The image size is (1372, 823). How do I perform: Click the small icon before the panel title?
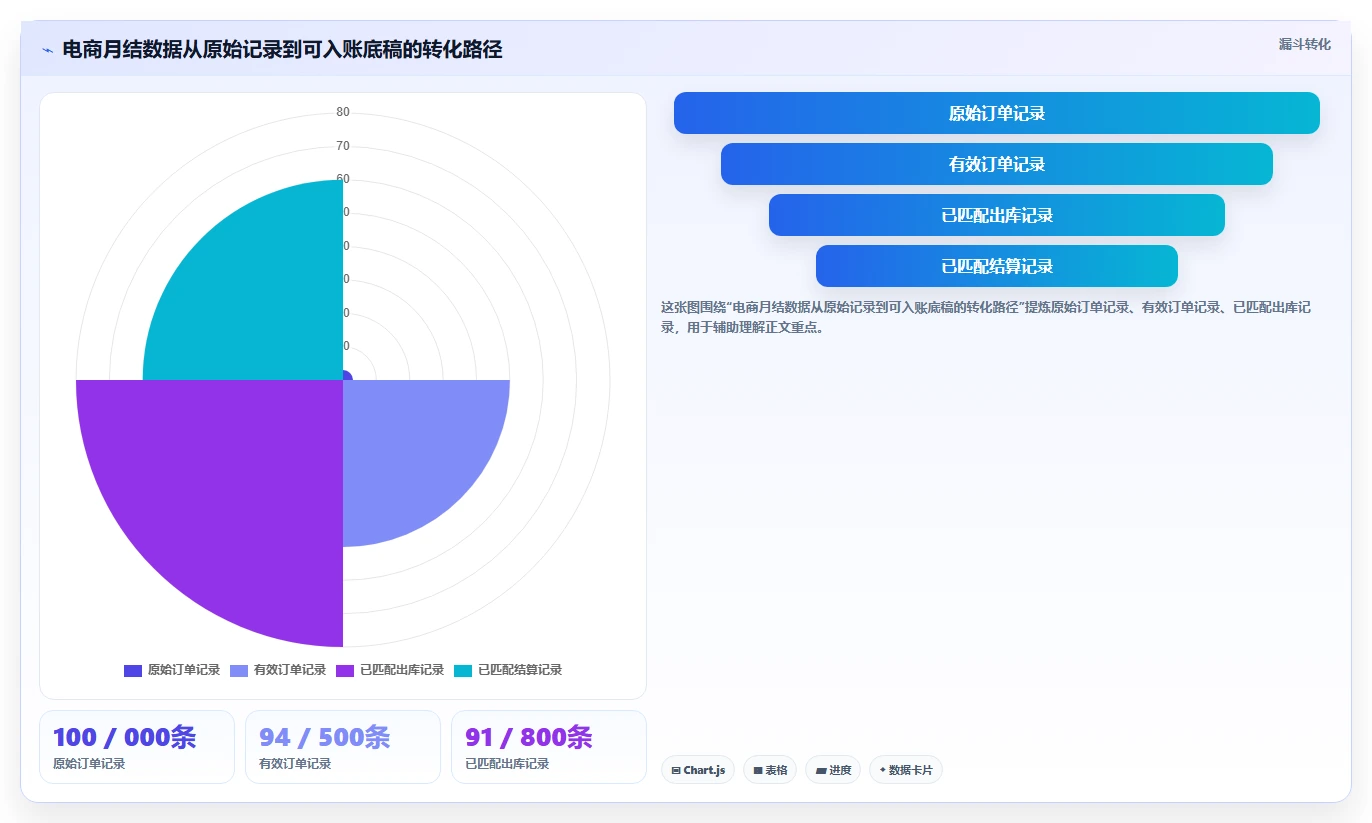(48, 49)
